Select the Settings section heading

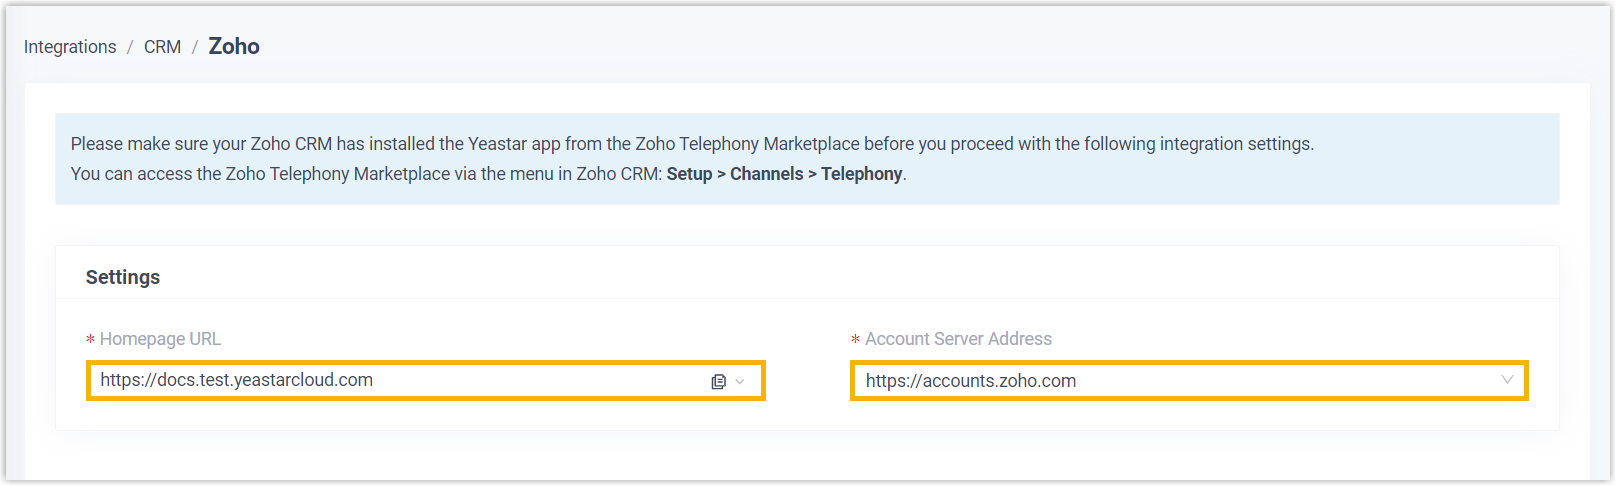click(x=123, y=277)
